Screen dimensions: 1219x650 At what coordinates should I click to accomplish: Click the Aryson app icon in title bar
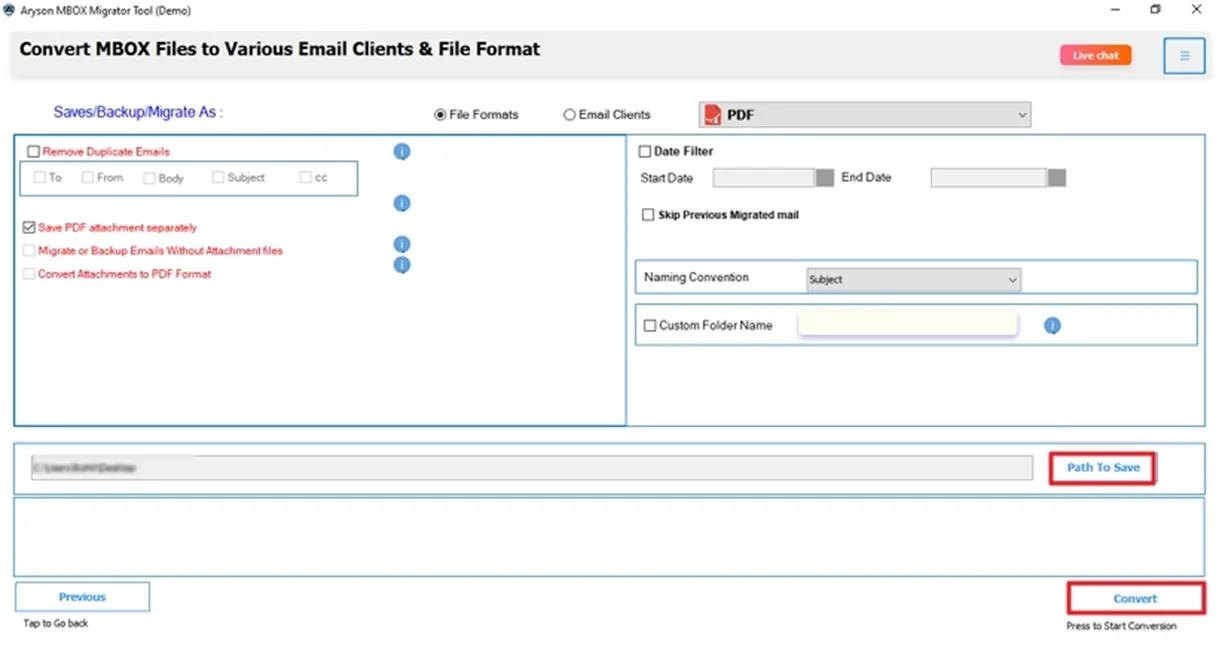click(x=9, y=10)
